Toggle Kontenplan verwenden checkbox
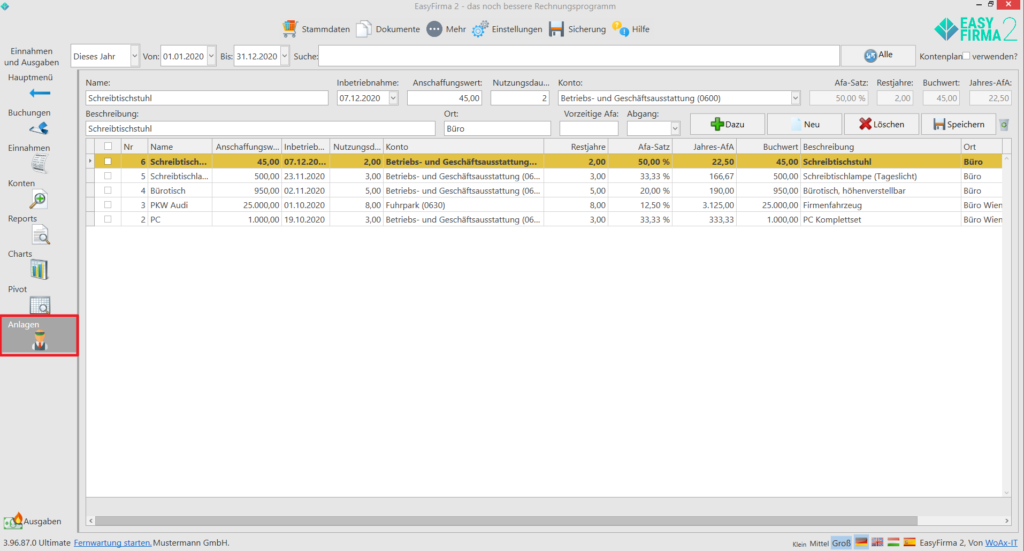This screenshot has height=551, width=1024. 967,56
